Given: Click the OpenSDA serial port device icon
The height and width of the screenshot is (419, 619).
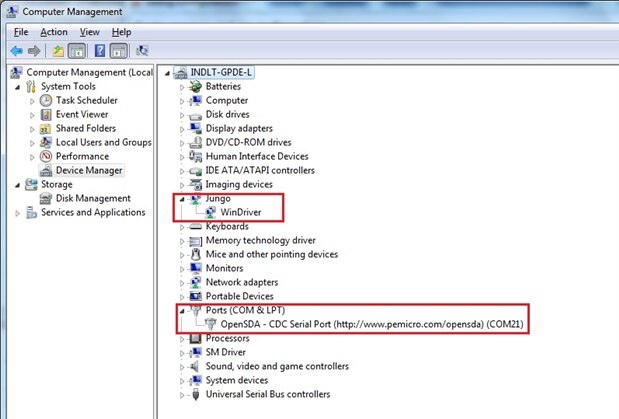Looking at the screenshot, I should (210, 324).
